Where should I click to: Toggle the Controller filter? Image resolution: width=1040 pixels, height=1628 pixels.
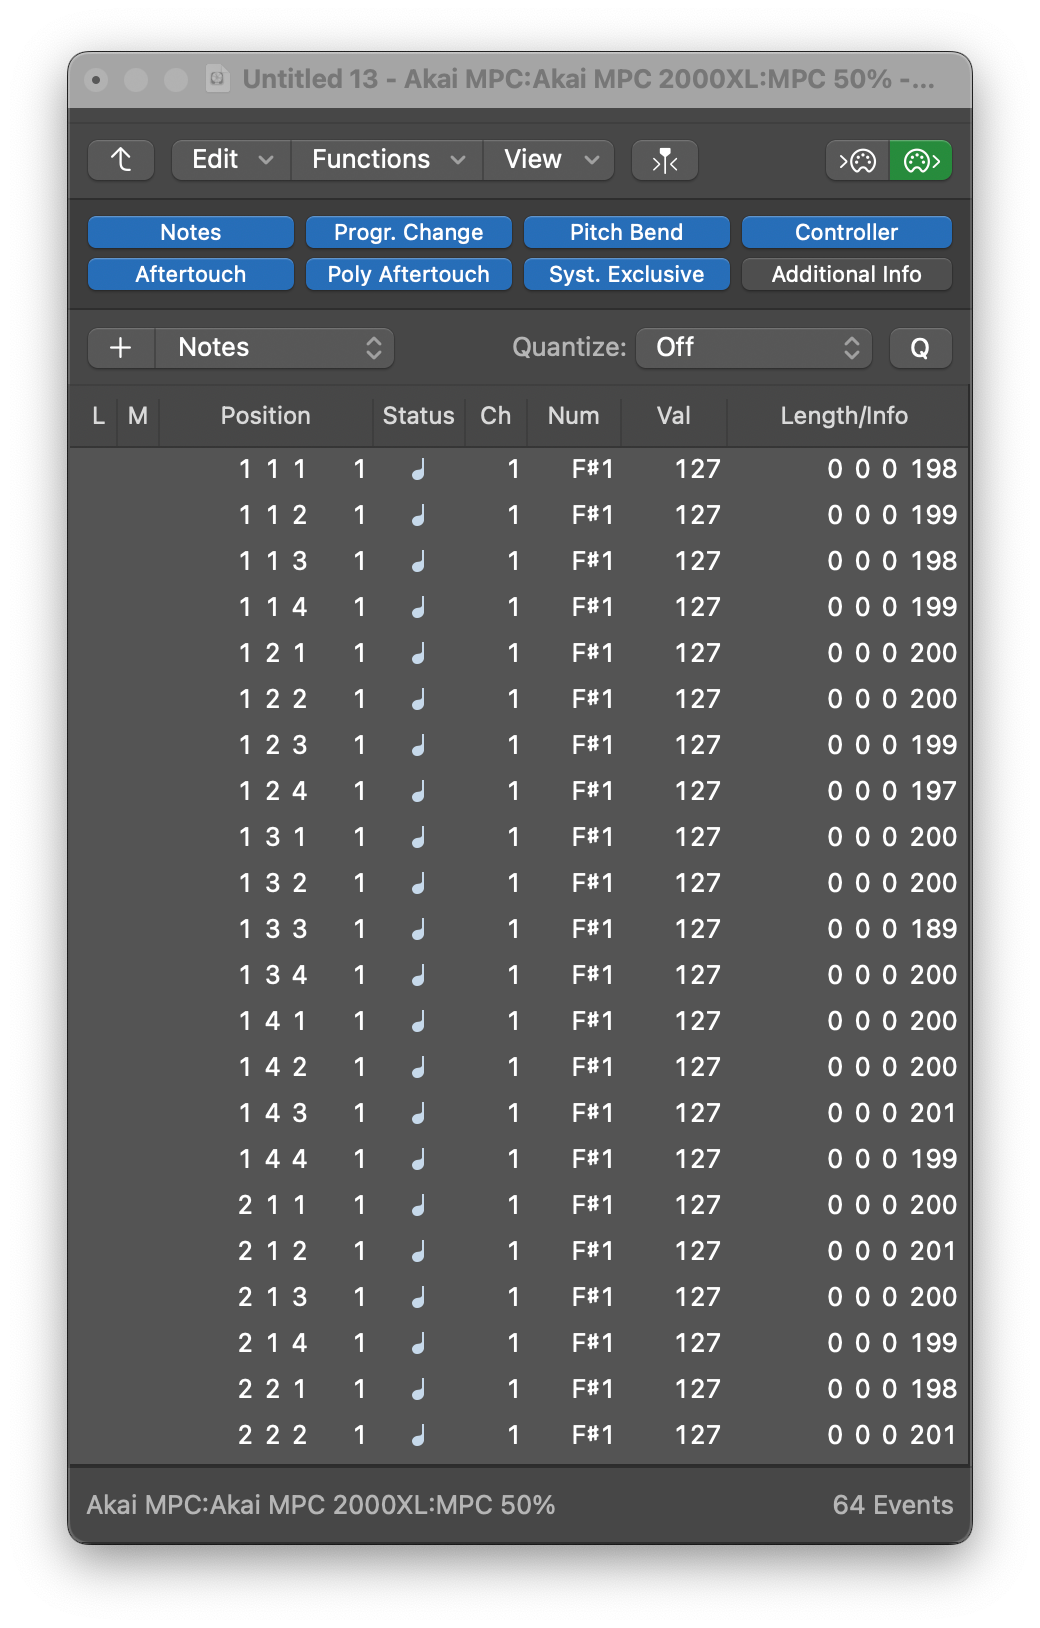[847, 232]
